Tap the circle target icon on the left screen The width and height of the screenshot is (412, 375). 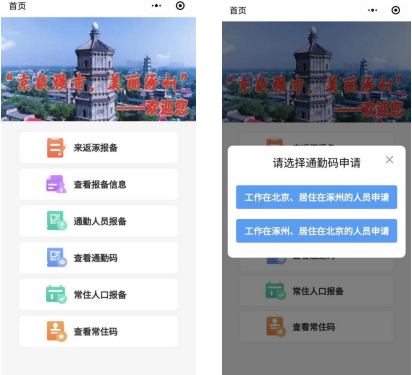(180, 6)
